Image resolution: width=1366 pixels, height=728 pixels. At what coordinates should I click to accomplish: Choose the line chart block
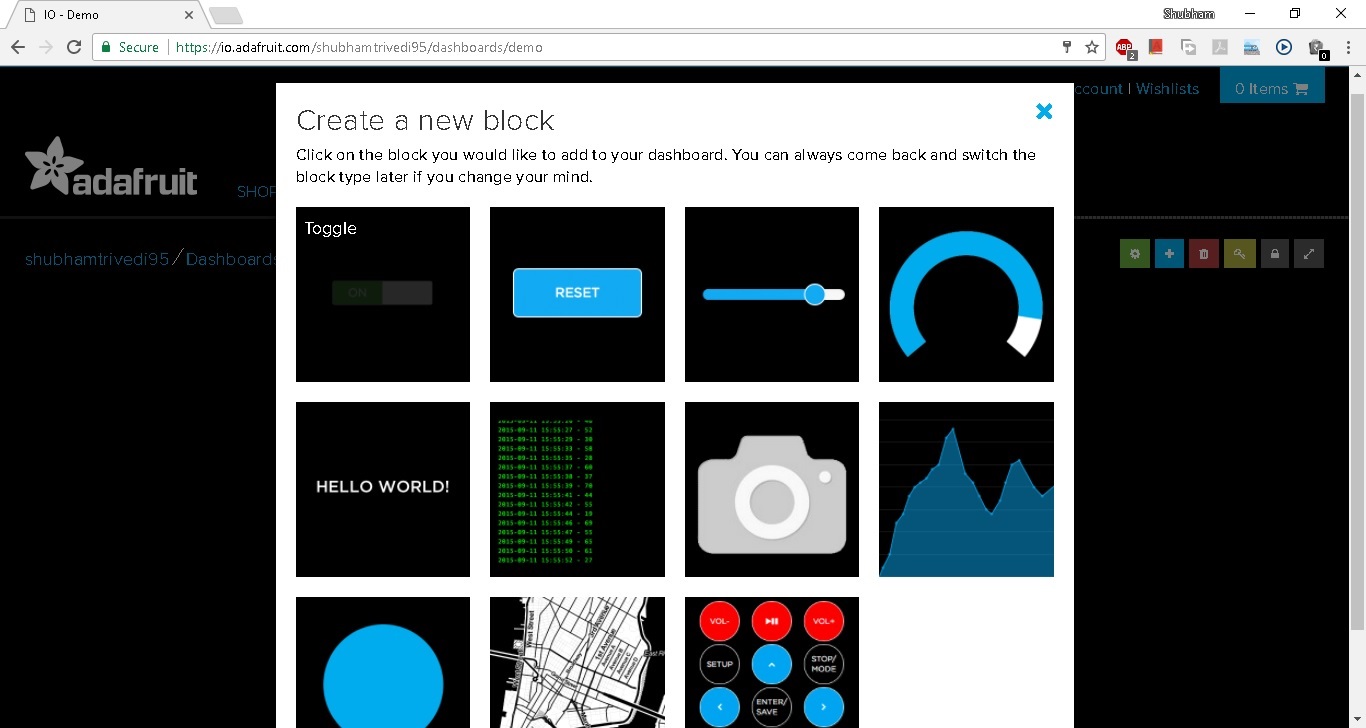point(966,489)
